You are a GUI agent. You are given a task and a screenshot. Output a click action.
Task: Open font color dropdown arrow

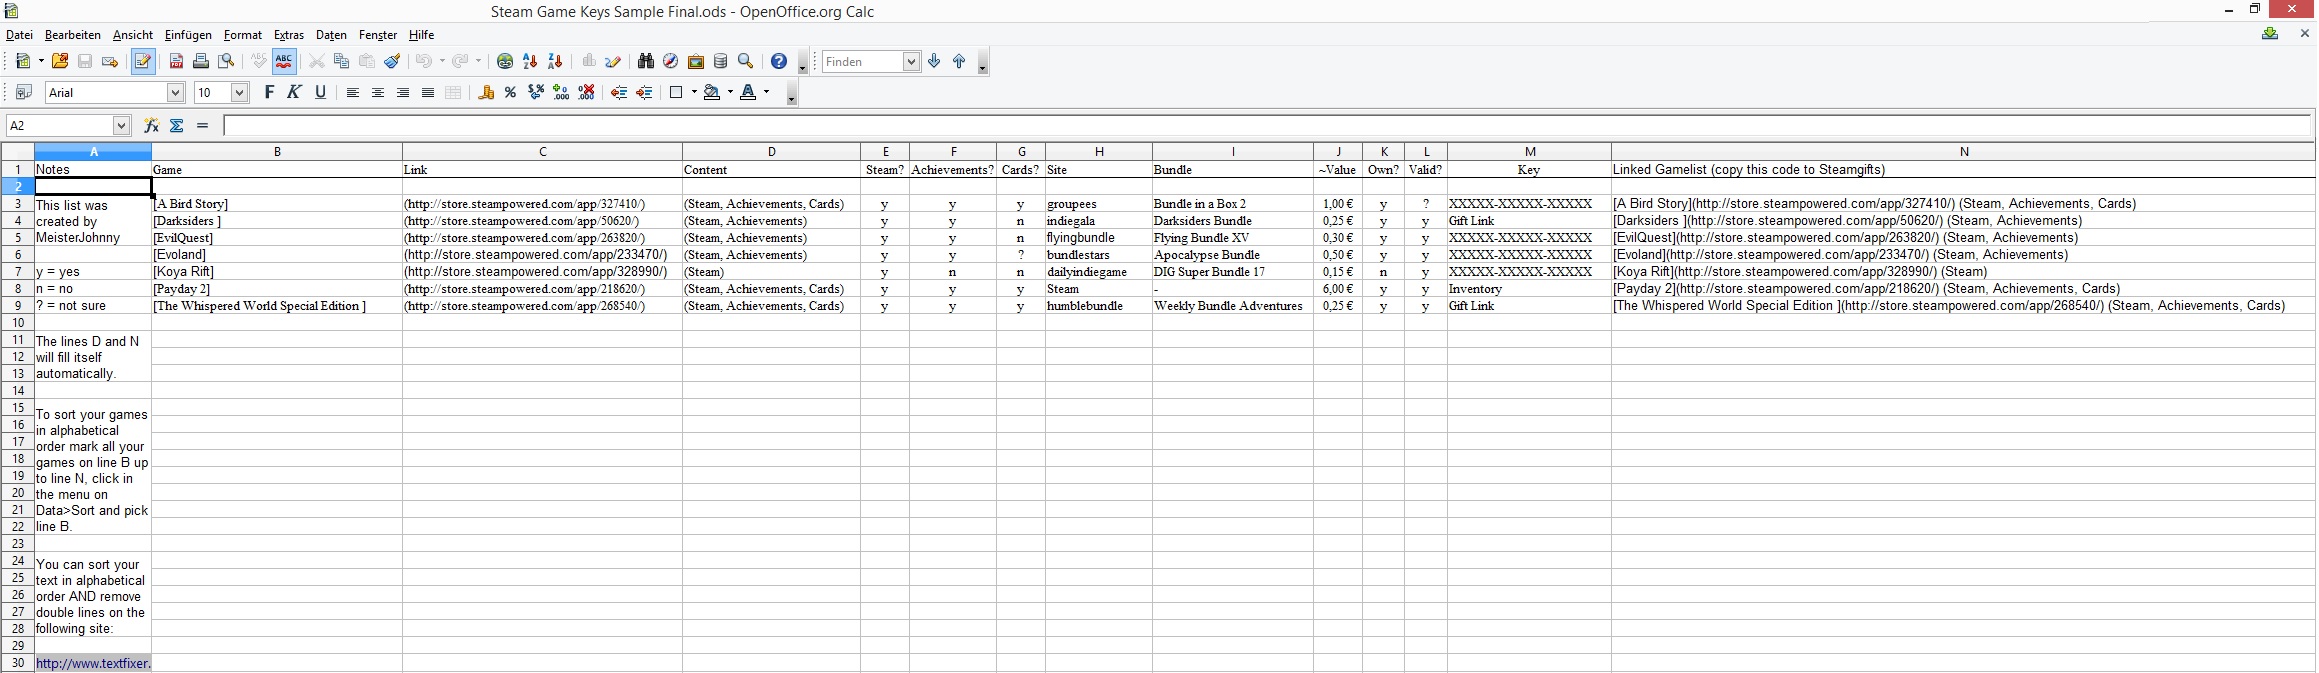point(767,93)
